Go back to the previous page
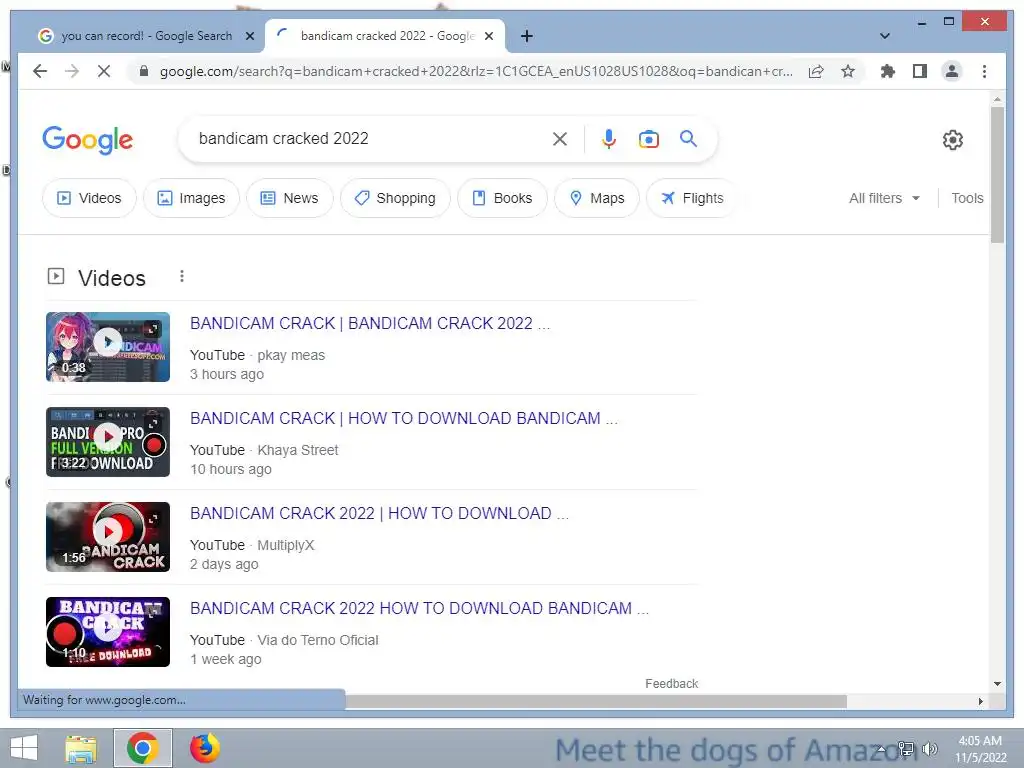Viewport: 1024px width, 768px height. click(40, 71)
